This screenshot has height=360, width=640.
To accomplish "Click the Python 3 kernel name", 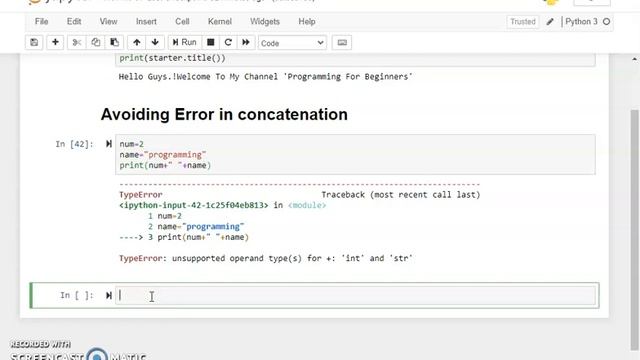I will 581,22.
